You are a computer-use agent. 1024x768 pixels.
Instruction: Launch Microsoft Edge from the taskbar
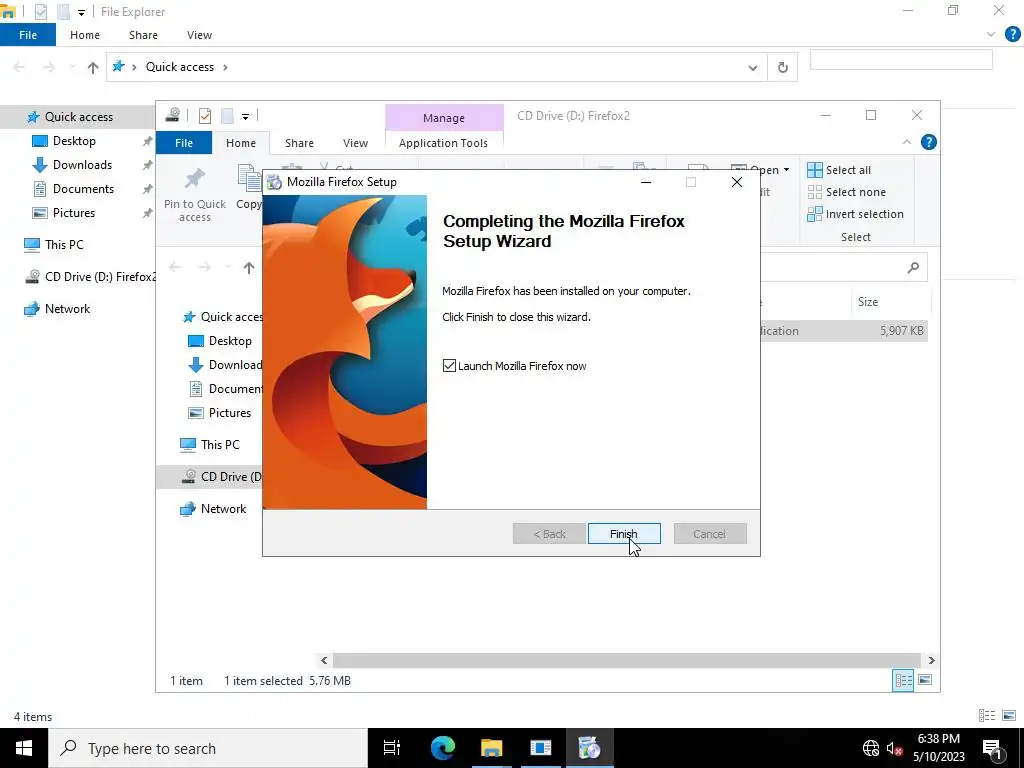(442, 748)
